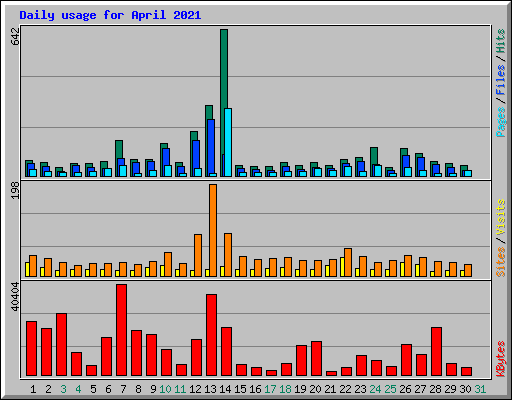Screen dimensions: 512x400
Task: Click day label 30 on the x-axis
Action: [465, 389]
